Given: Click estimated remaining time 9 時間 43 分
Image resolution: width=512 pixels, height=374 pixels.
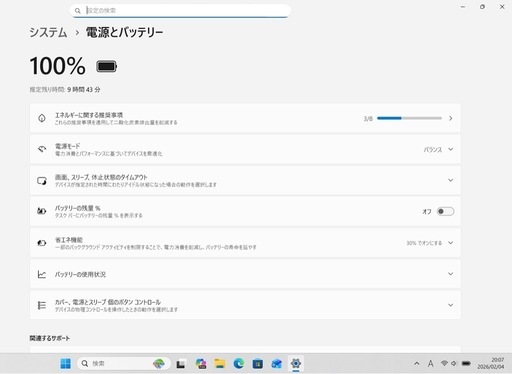Looking at the screenshot, I should coord(84,89).
